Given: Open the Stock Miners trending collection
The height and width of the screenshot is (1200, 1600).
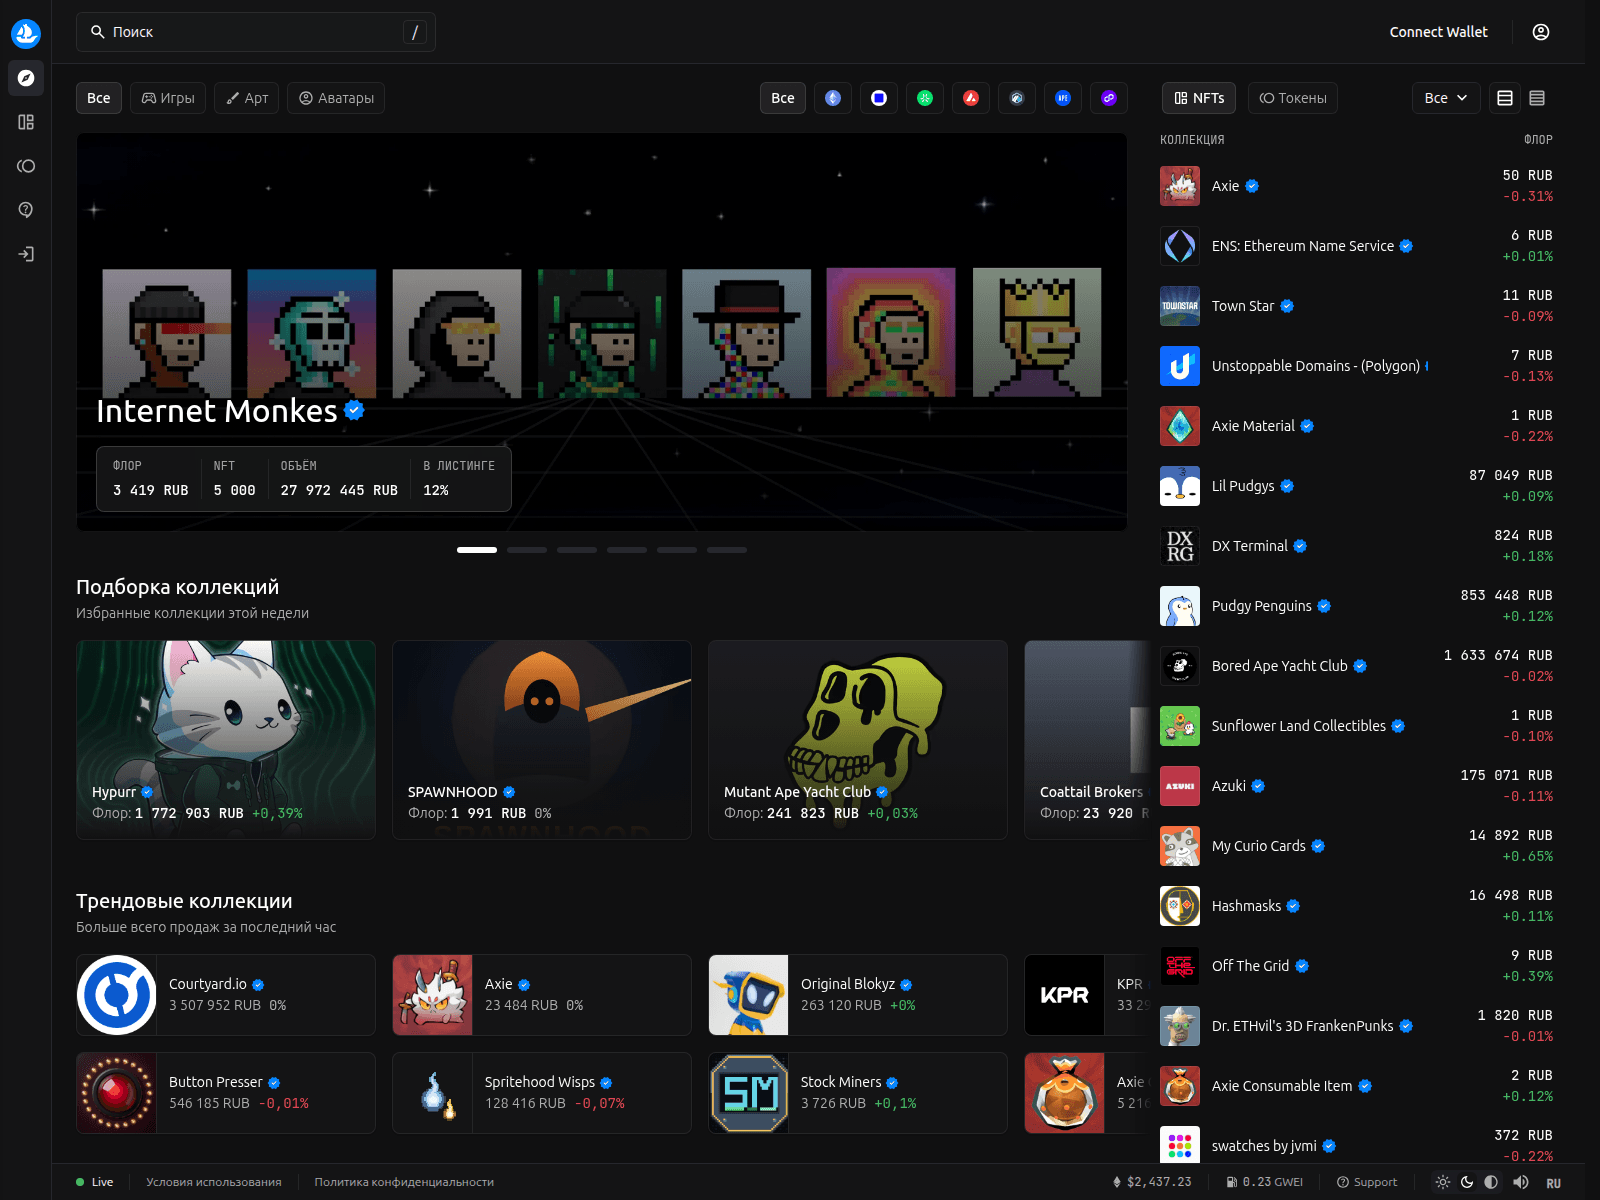Looking at the screenshot, I should [858, 1093].
